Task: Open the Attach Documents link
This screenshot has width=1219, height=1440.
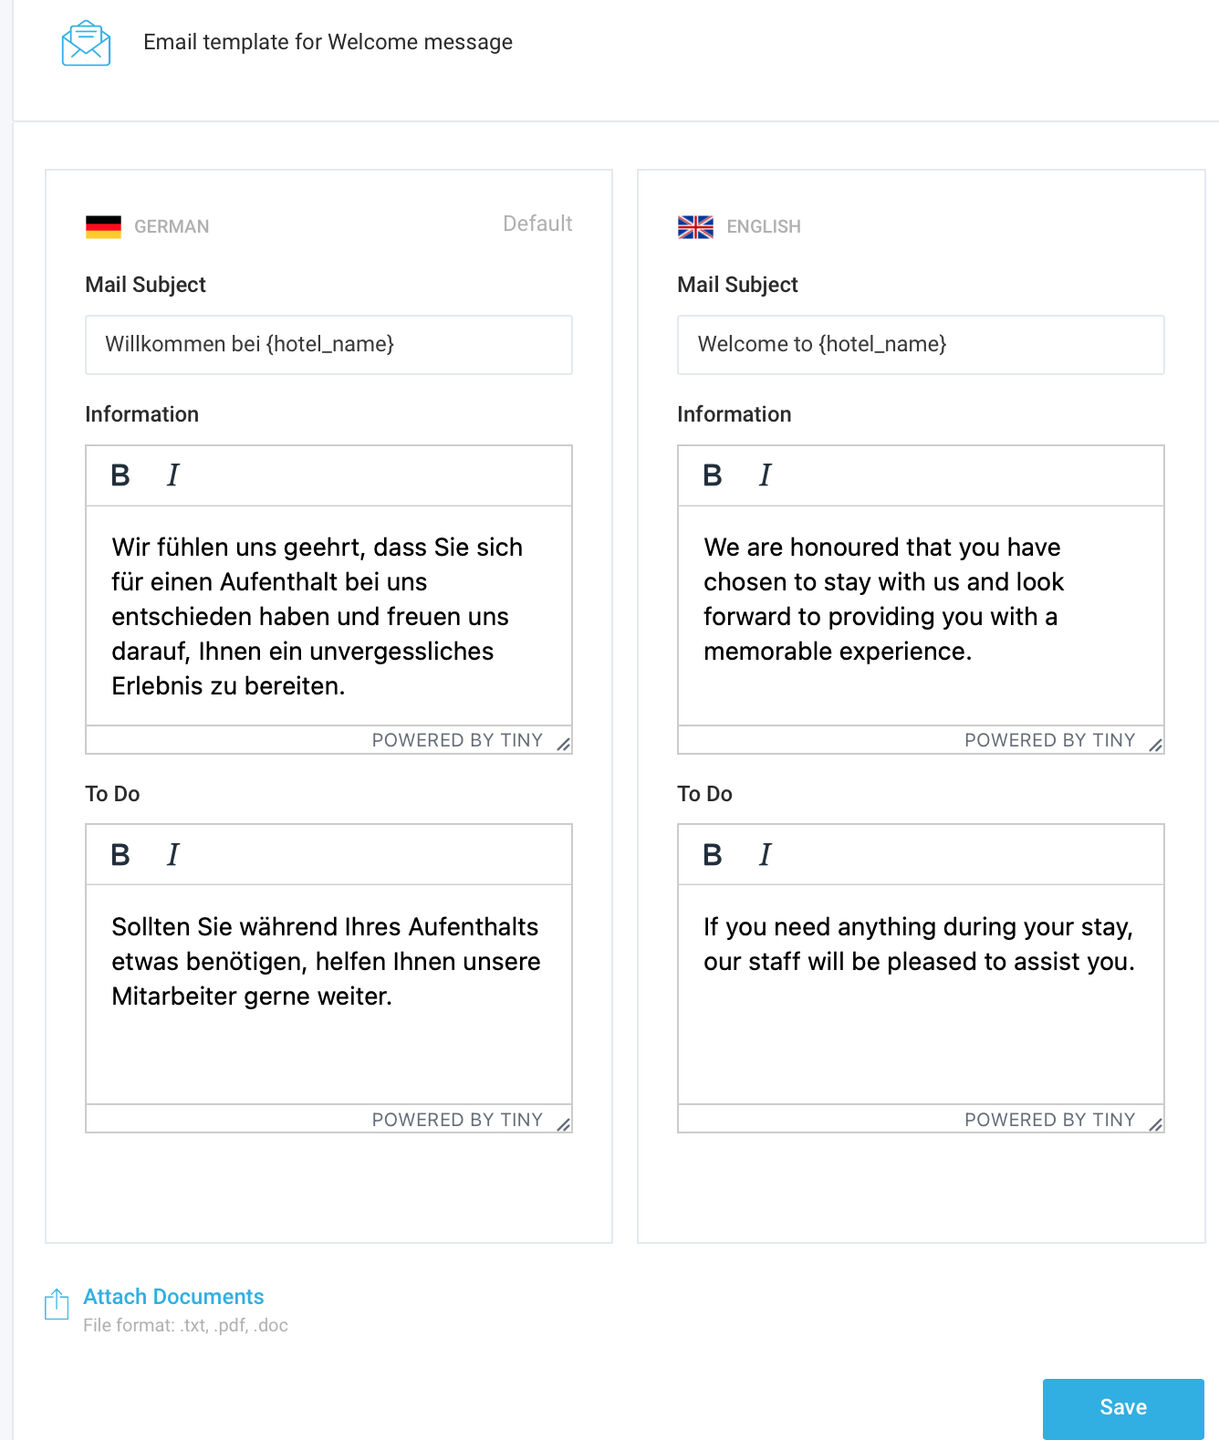Action: point(173,1297)
